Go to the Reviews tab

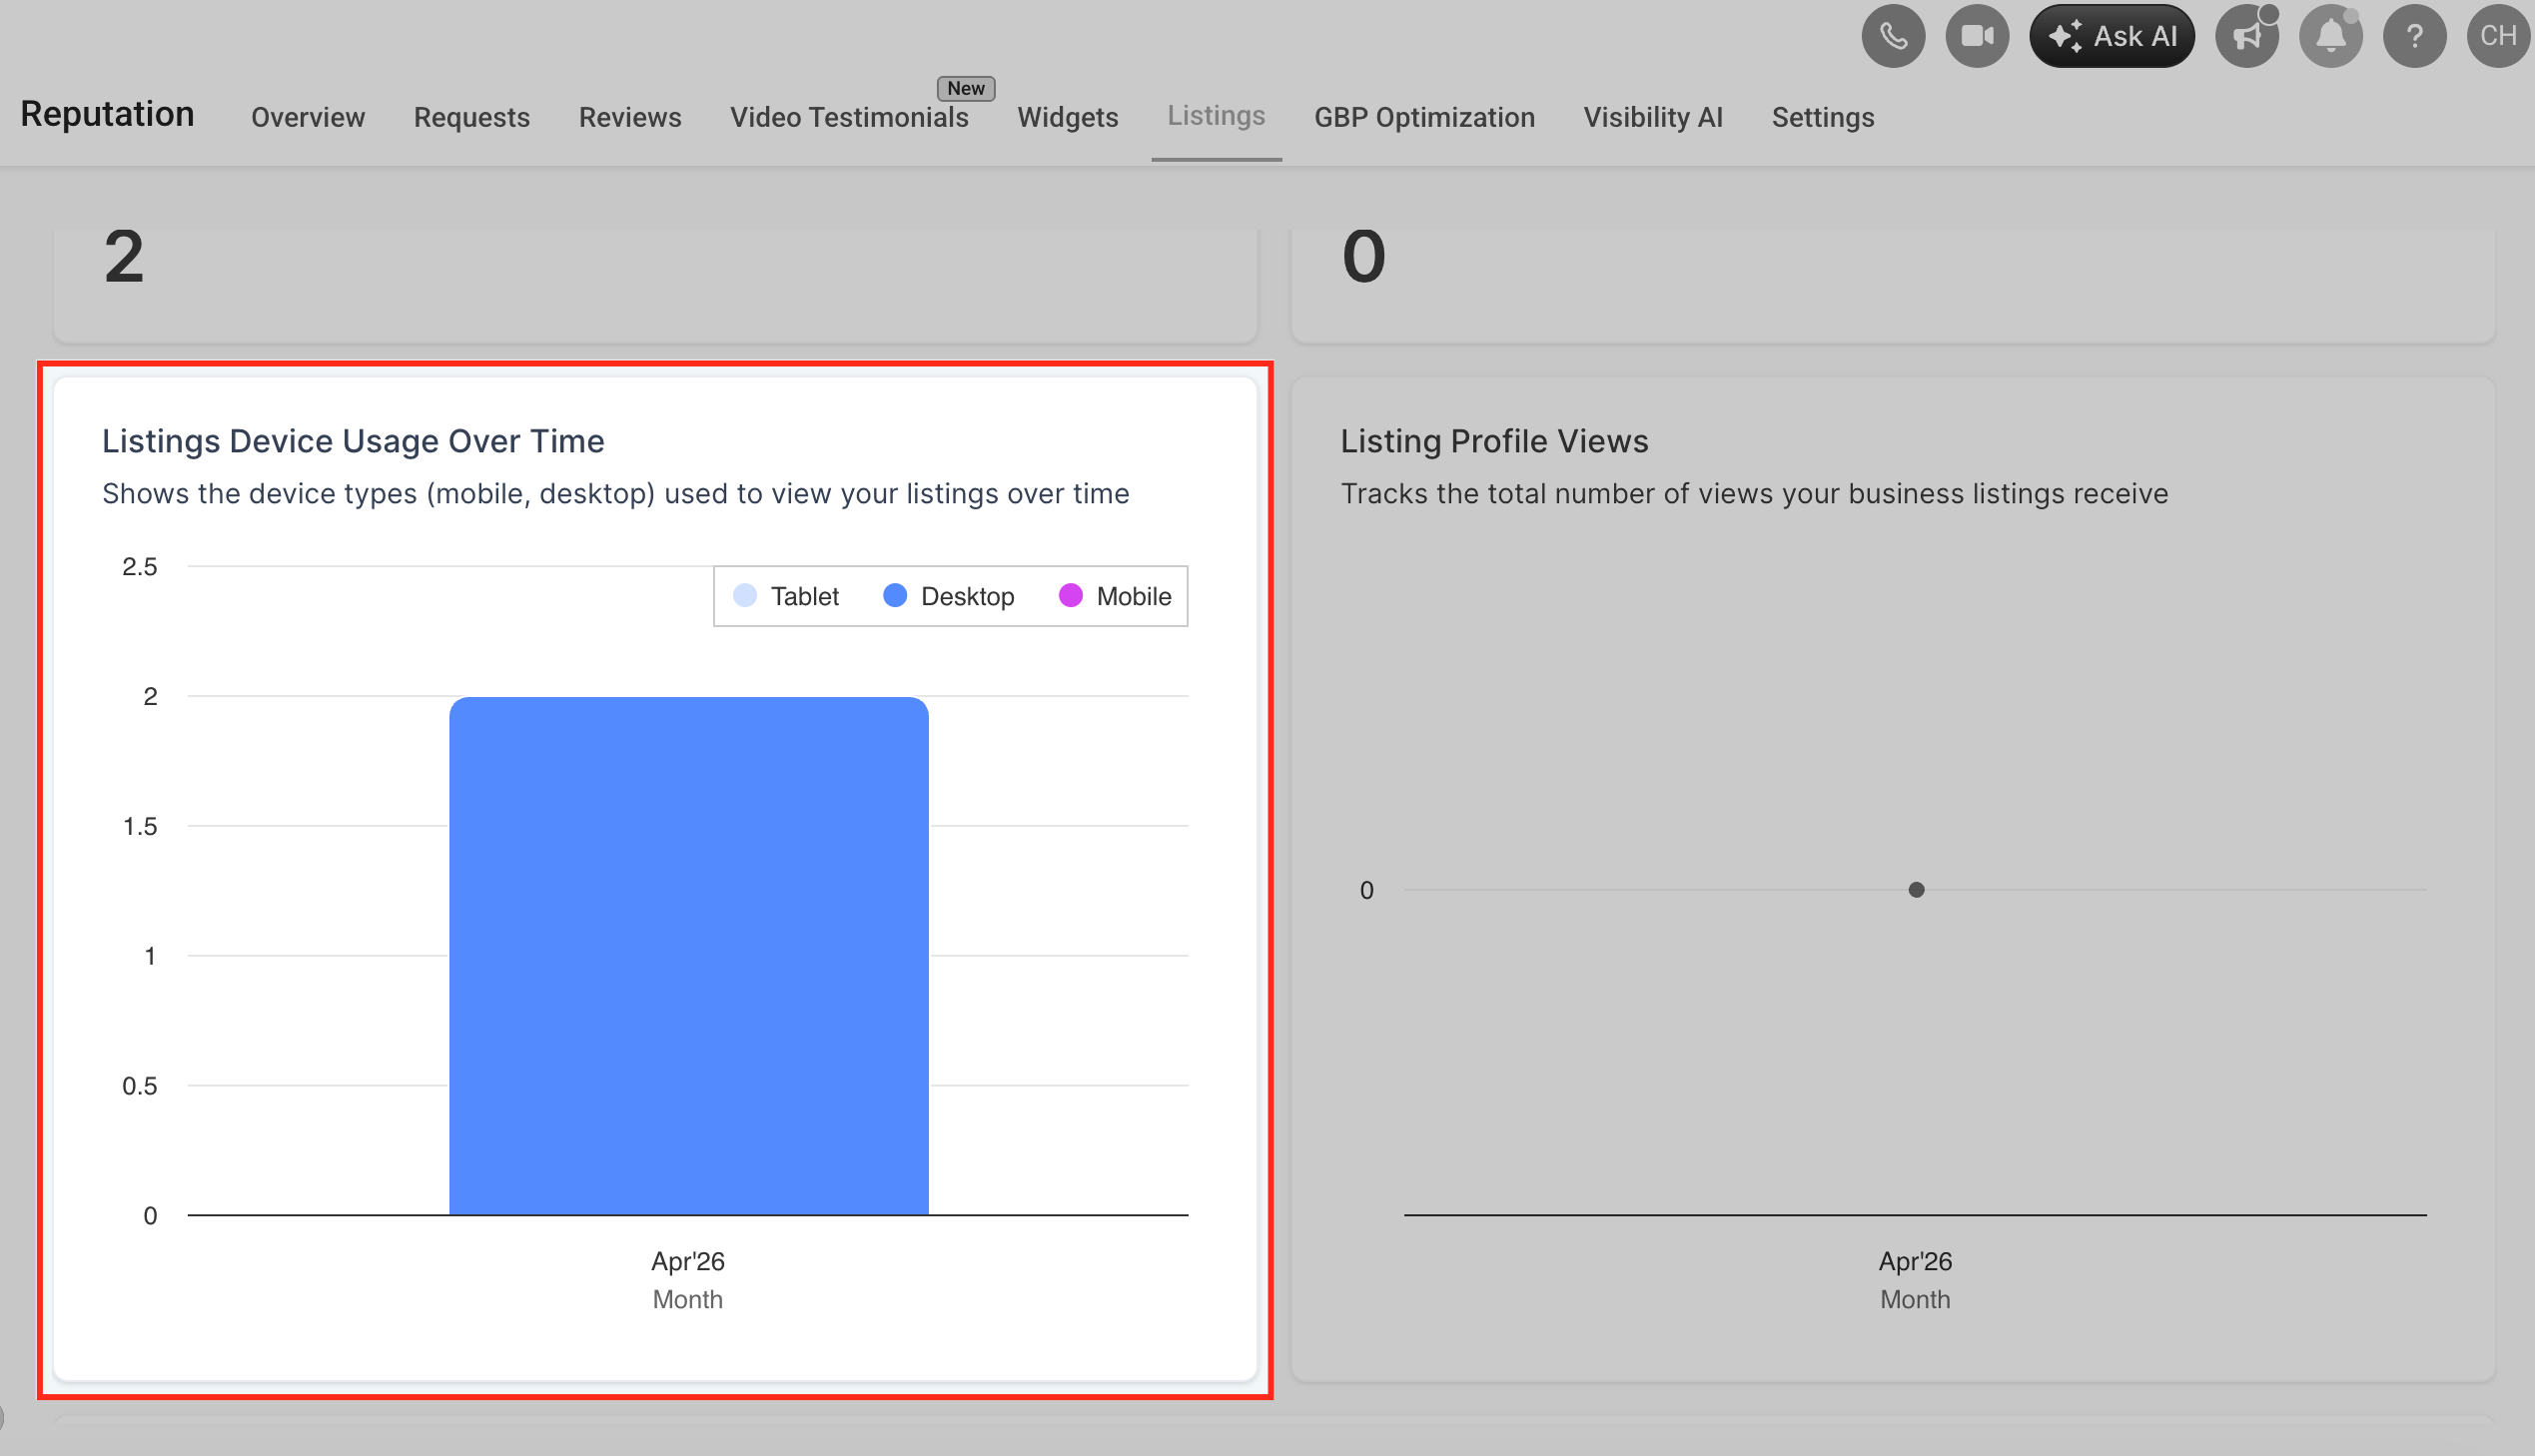630,118
